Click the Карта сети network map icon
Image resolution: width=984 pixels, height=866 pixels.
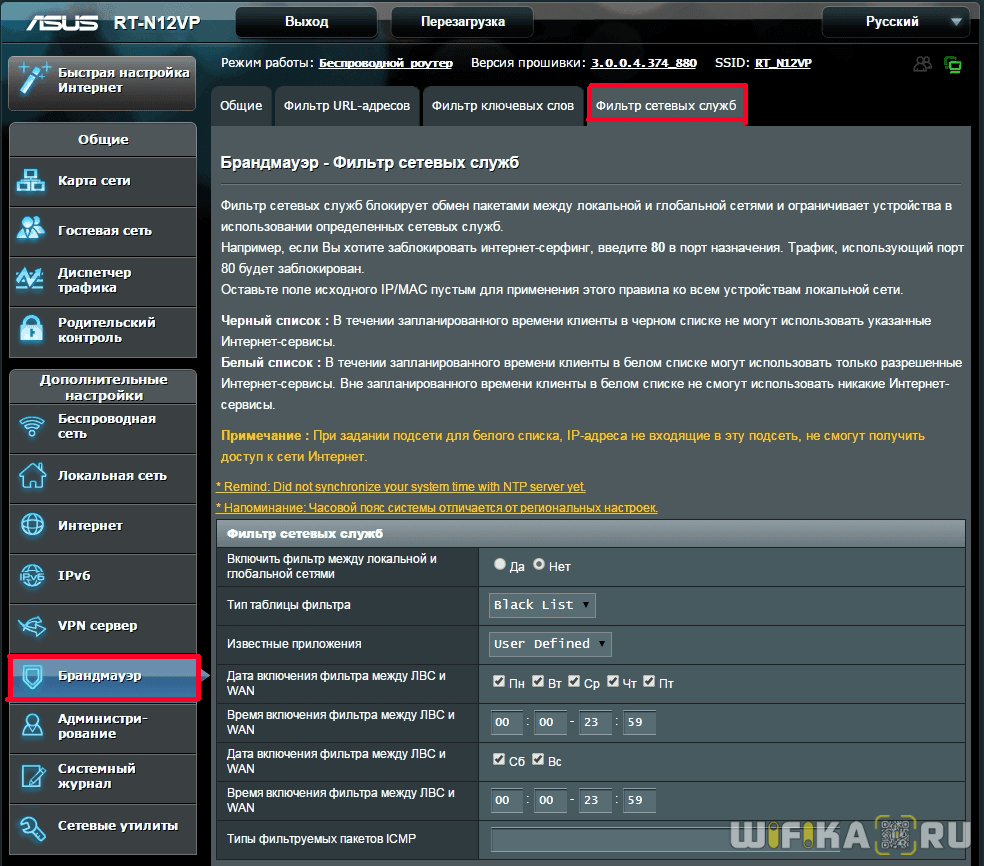(x=32, y=181)
